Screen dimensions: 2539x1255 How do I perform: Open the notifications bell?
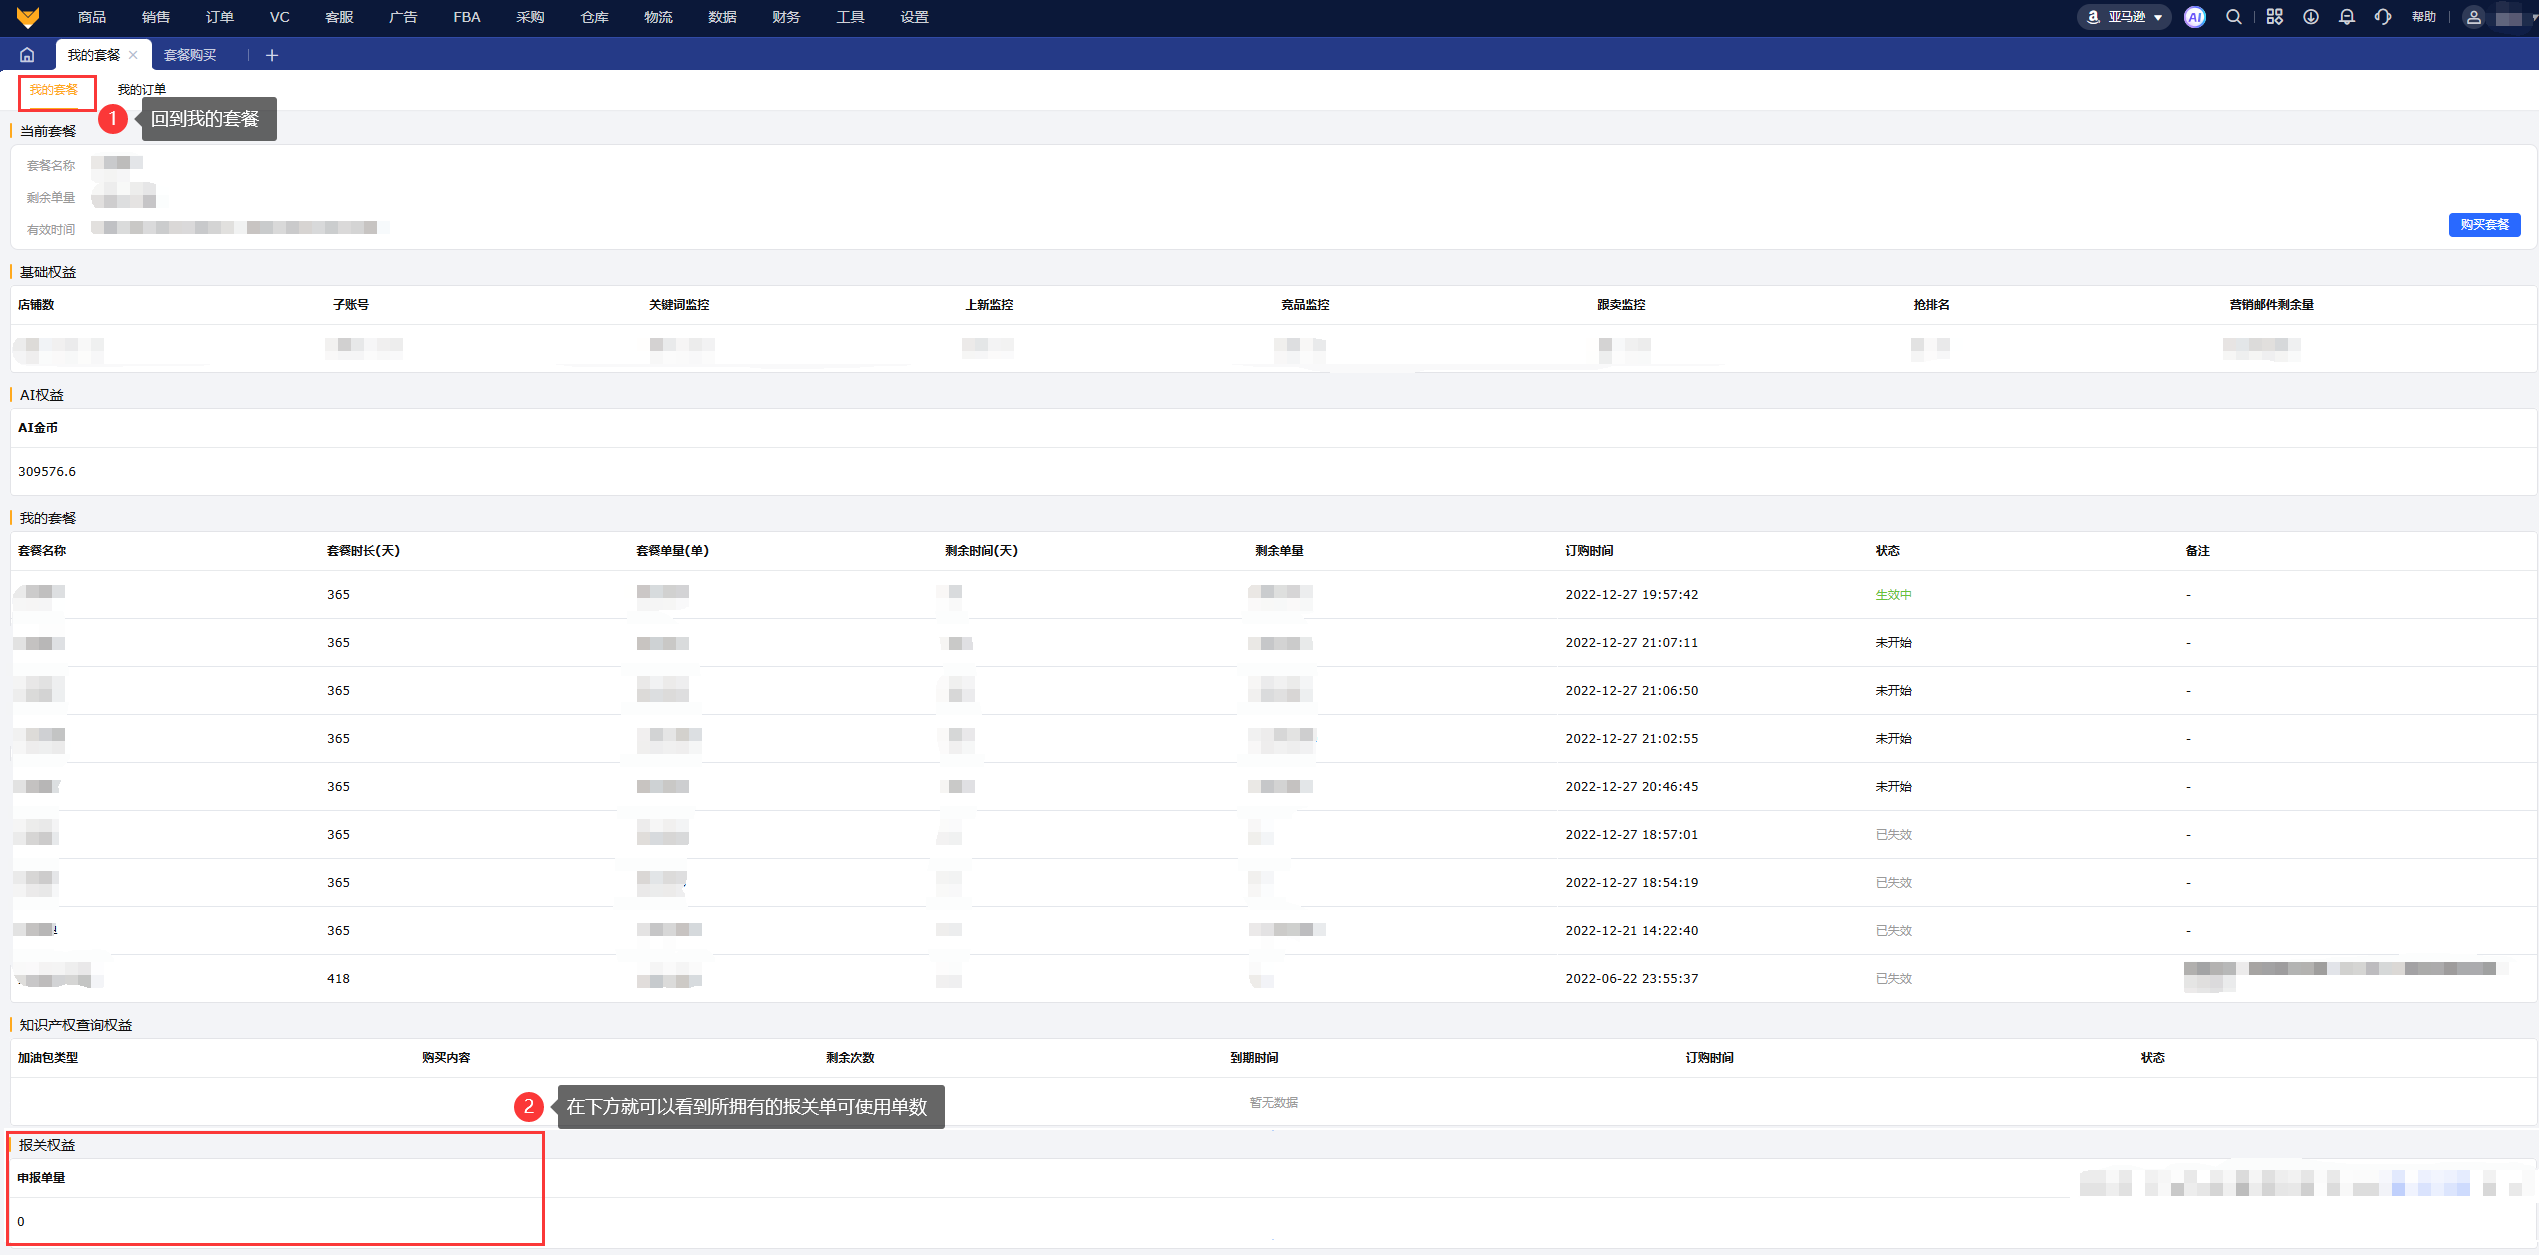(2347, 17)
